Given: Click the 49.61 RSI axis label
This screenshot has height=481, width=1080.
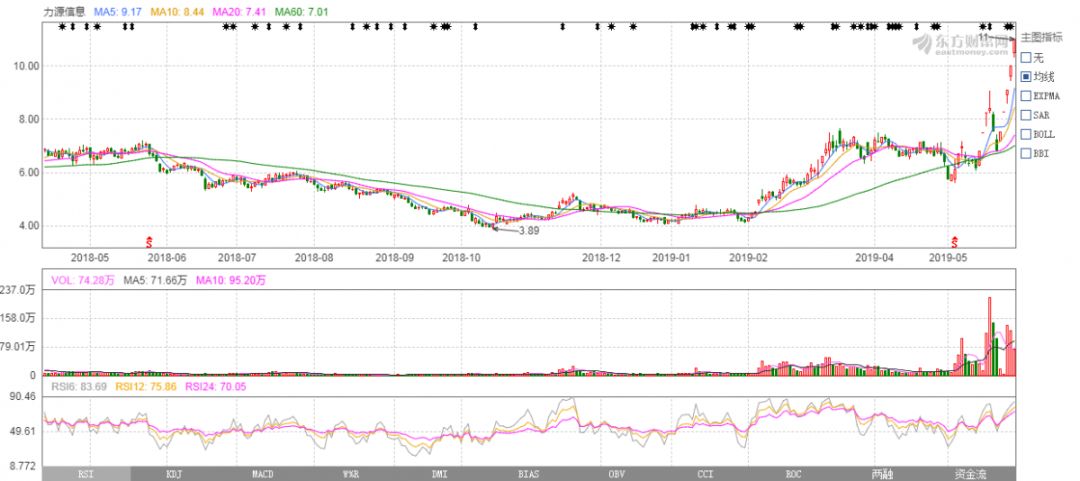Looking at the screenshot, I should pos(21,431).
